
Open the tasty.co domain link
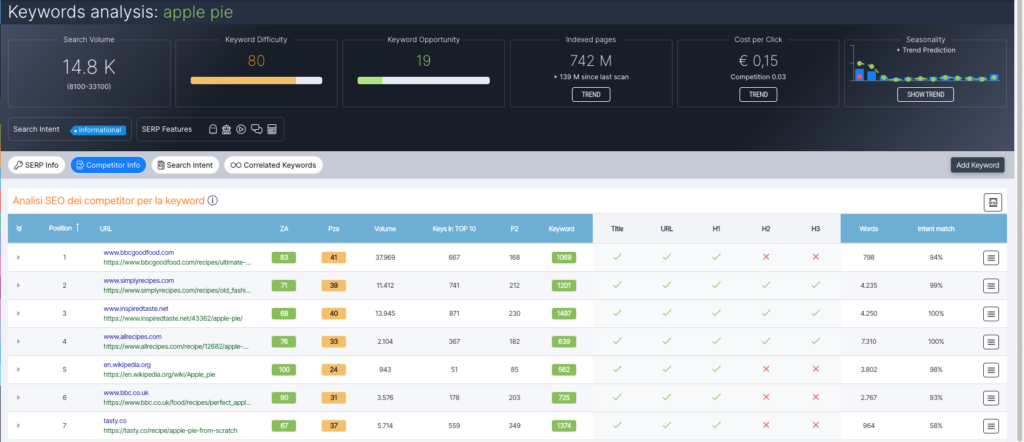(115, 420)
